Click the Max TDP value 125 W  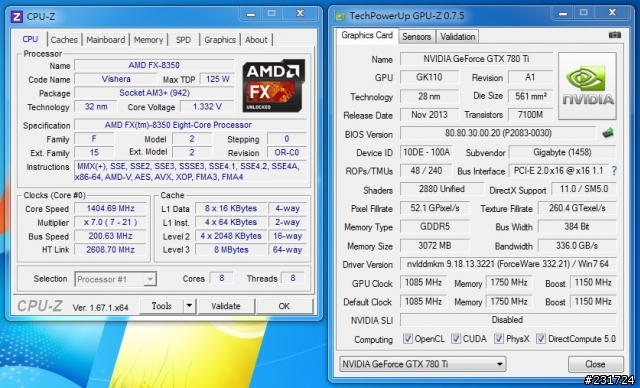click(217, 79)
